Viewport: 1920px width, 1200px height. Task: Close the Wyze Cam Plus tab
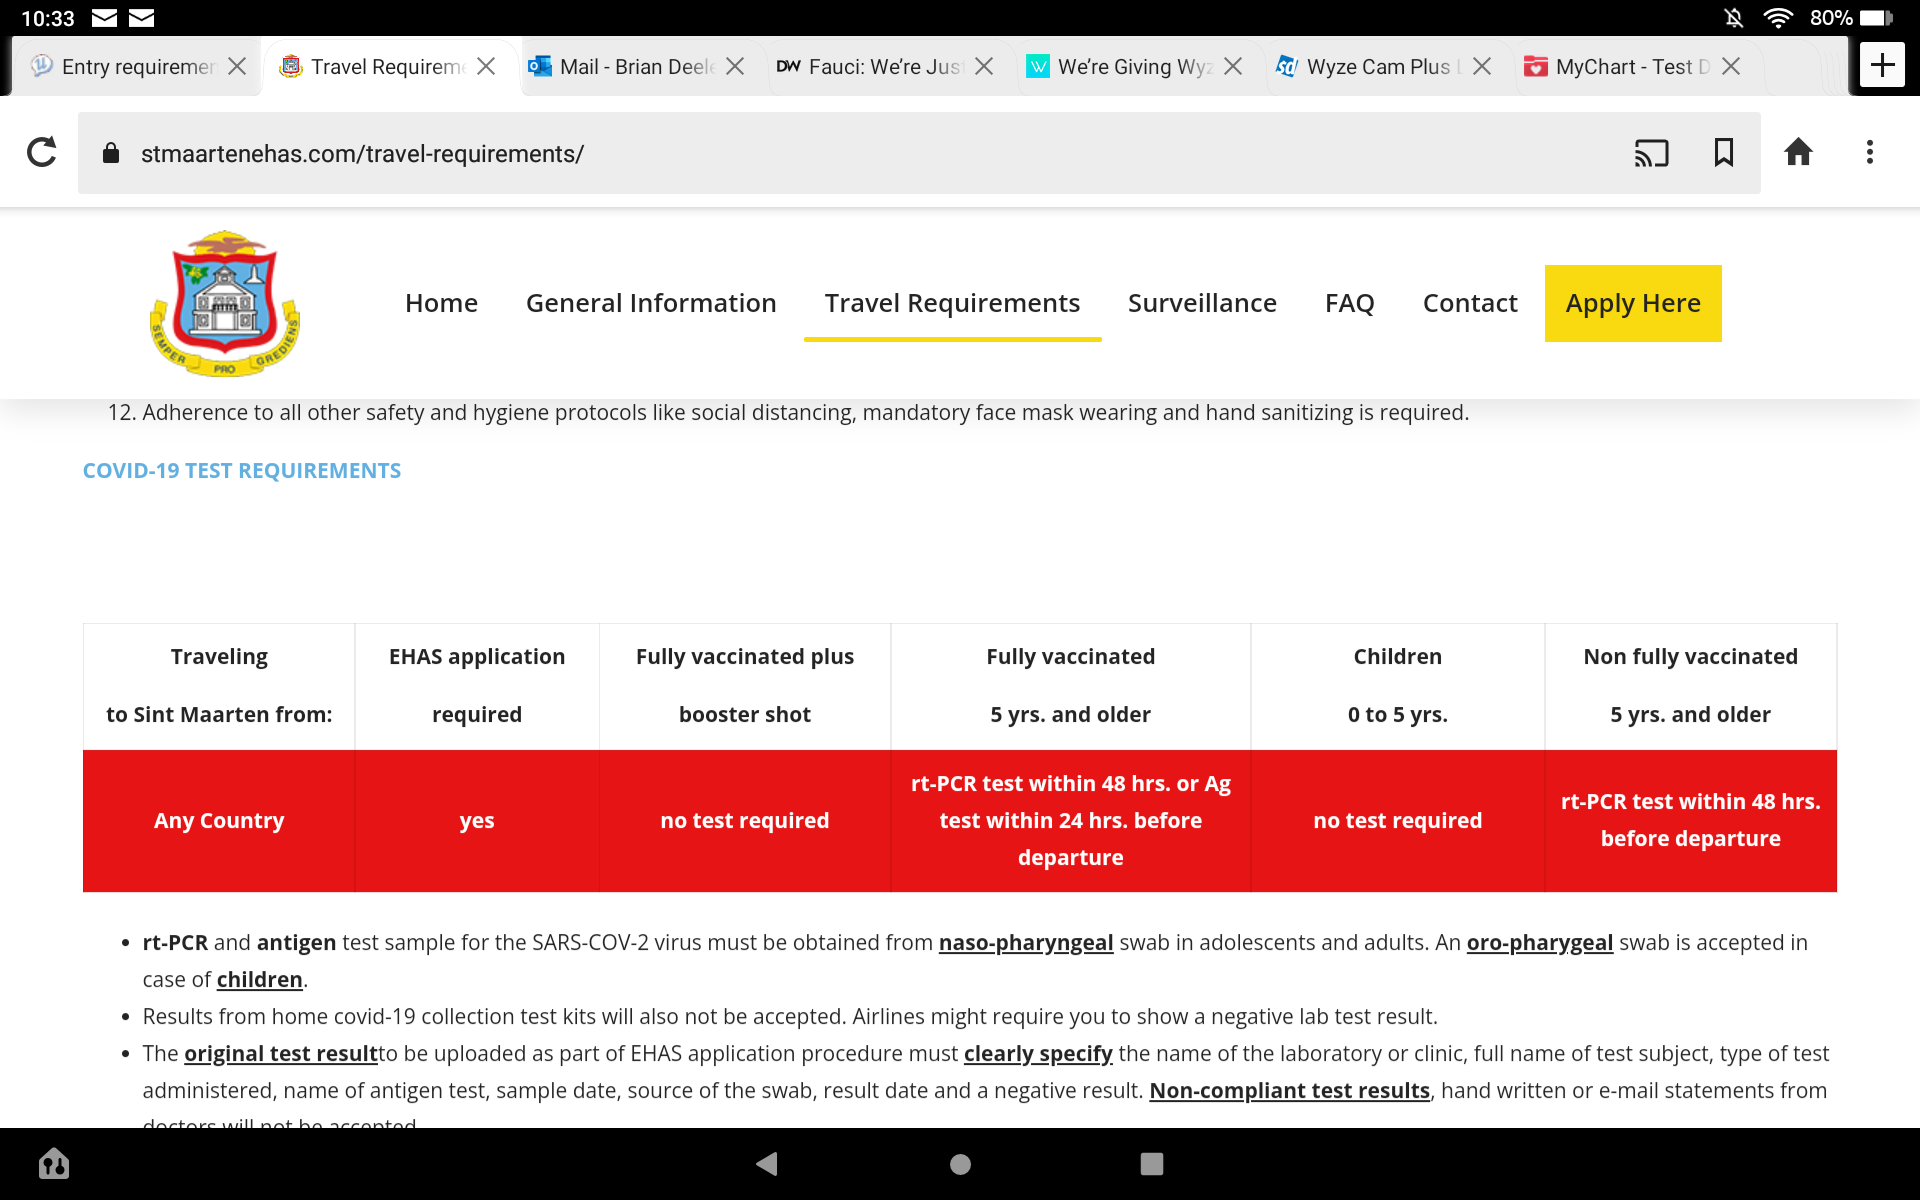click(x=1482, y=66)
